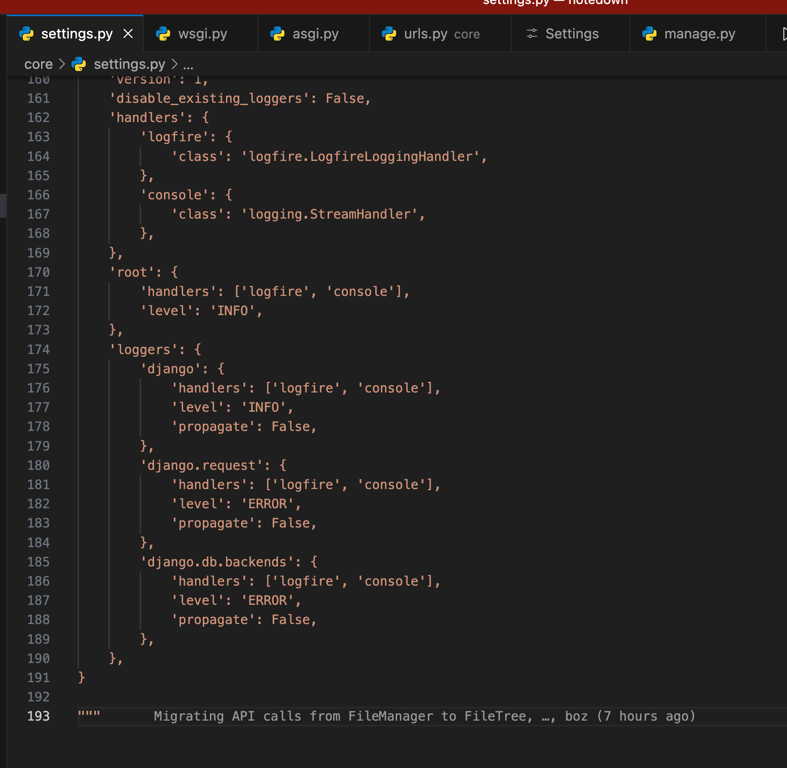Click 'core' breadcrumb folder
This screenshot has height=768, width=787.
(x=38, y=64)
